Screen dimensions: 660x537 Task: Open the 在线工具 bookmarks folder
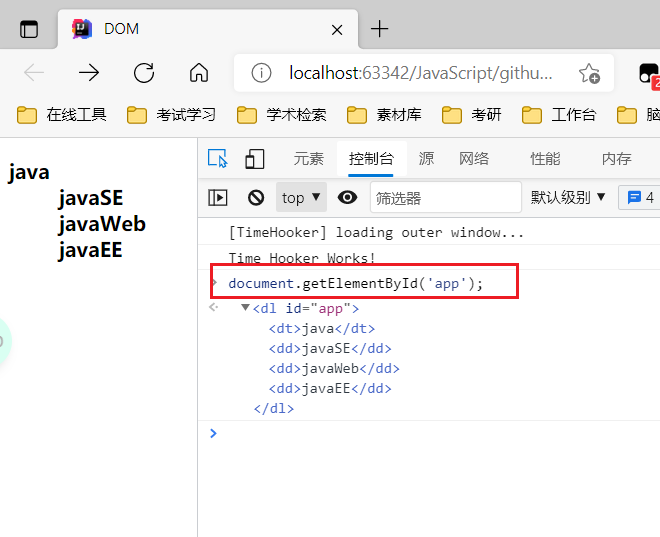point(62,115)
